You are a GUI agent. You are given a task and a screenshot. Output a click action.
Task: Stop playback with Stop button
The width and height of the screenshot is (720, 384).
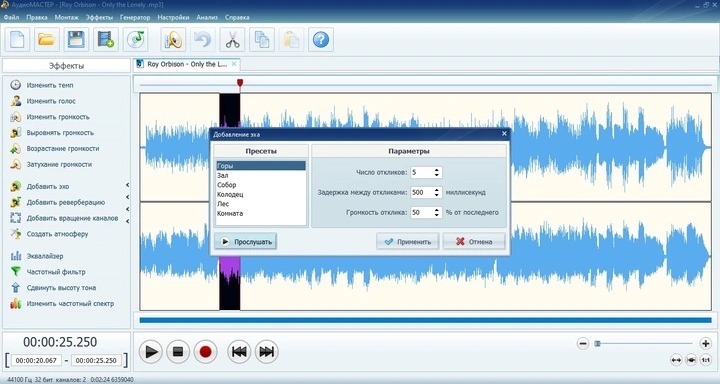[178, 352]
